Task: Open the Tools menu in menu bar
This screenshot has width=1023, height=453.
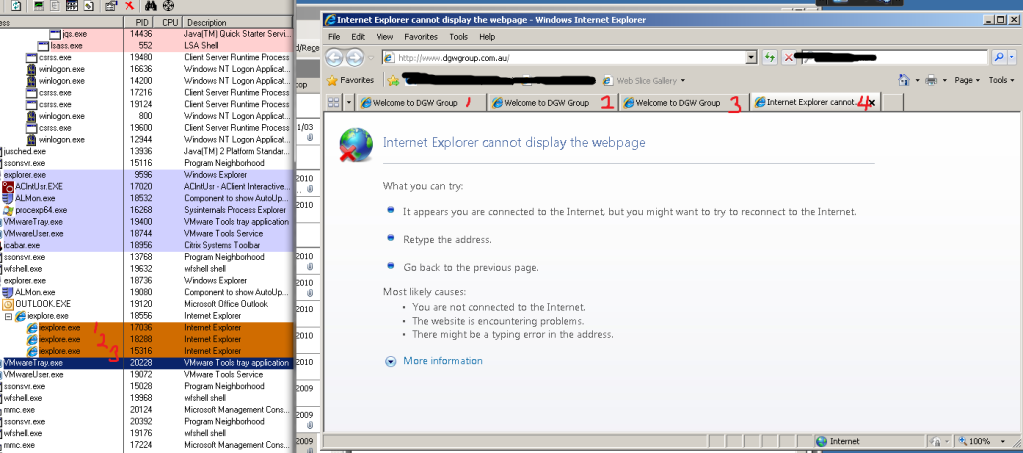Action: (459, 37)
